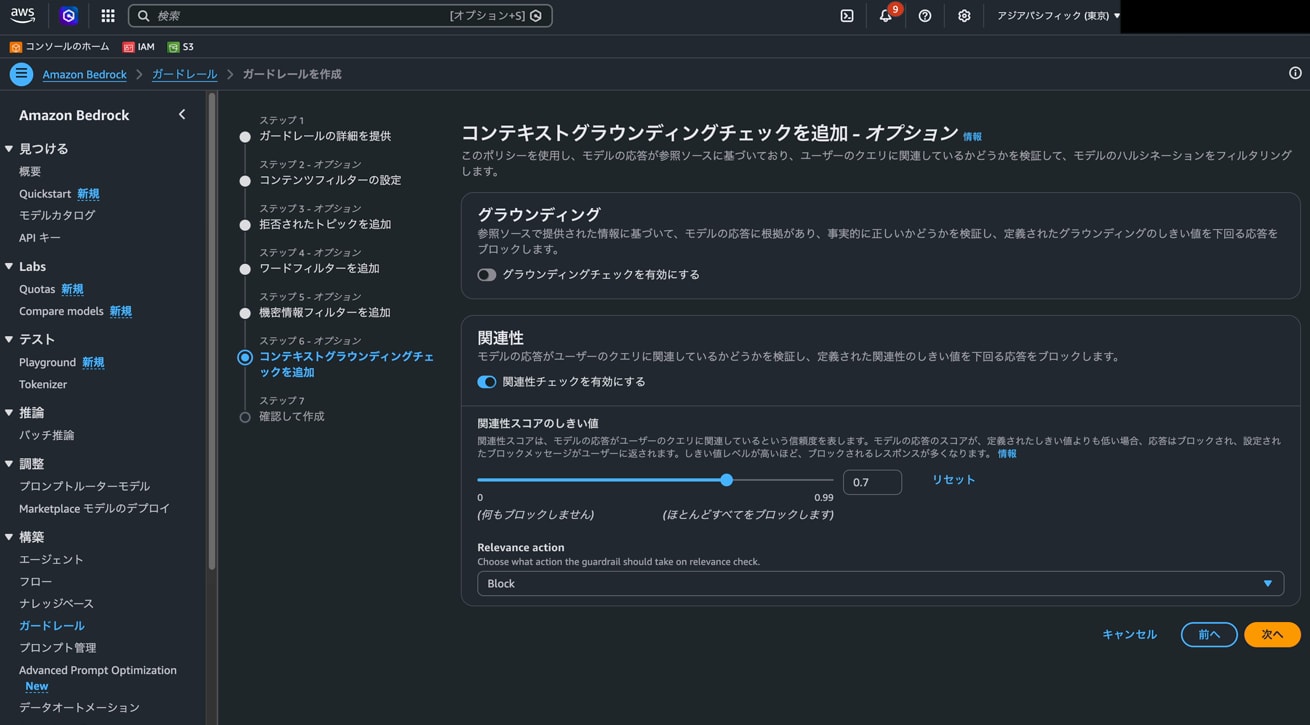Open Advanced Prompt Optimization in the sidebar
This screenshot has width=1310, height=725.
click(x=98, y=671)
